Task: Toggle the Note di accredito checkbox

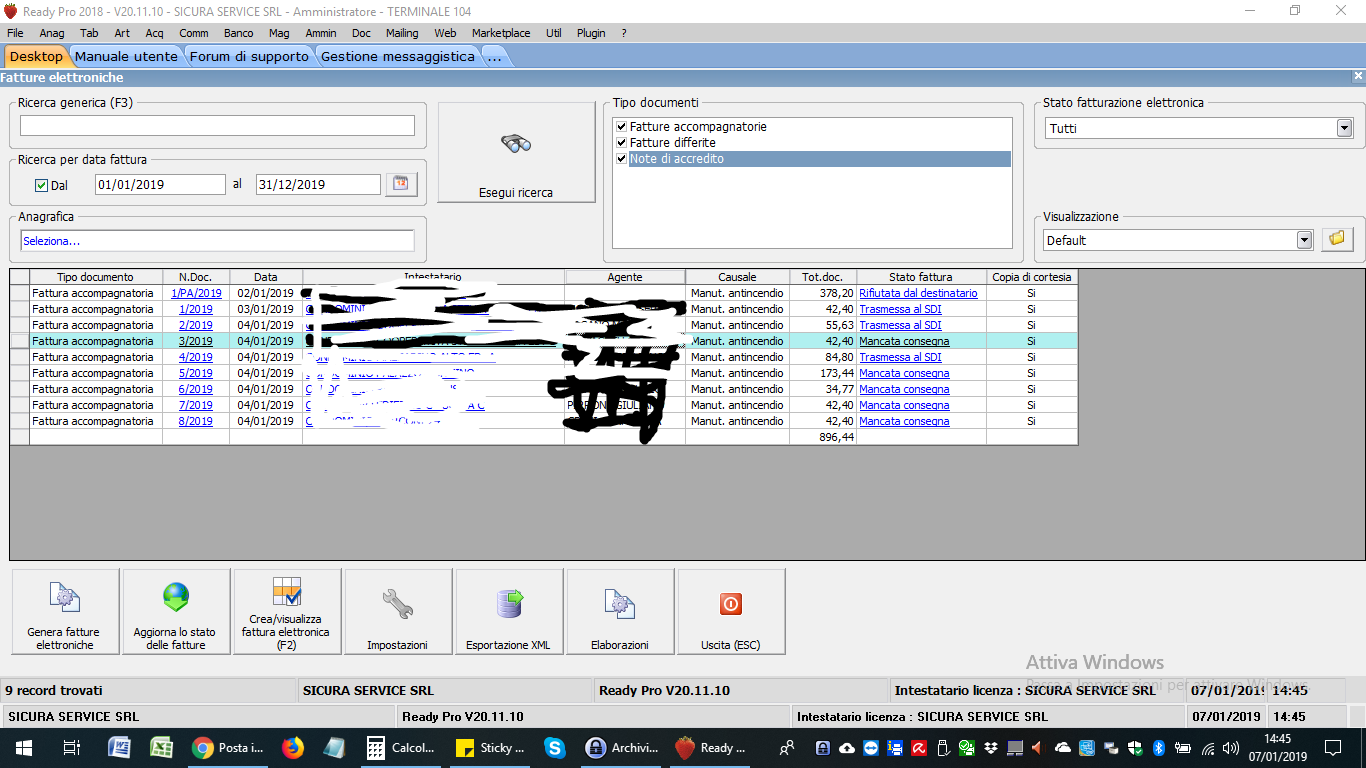Action: click(622, 159)
